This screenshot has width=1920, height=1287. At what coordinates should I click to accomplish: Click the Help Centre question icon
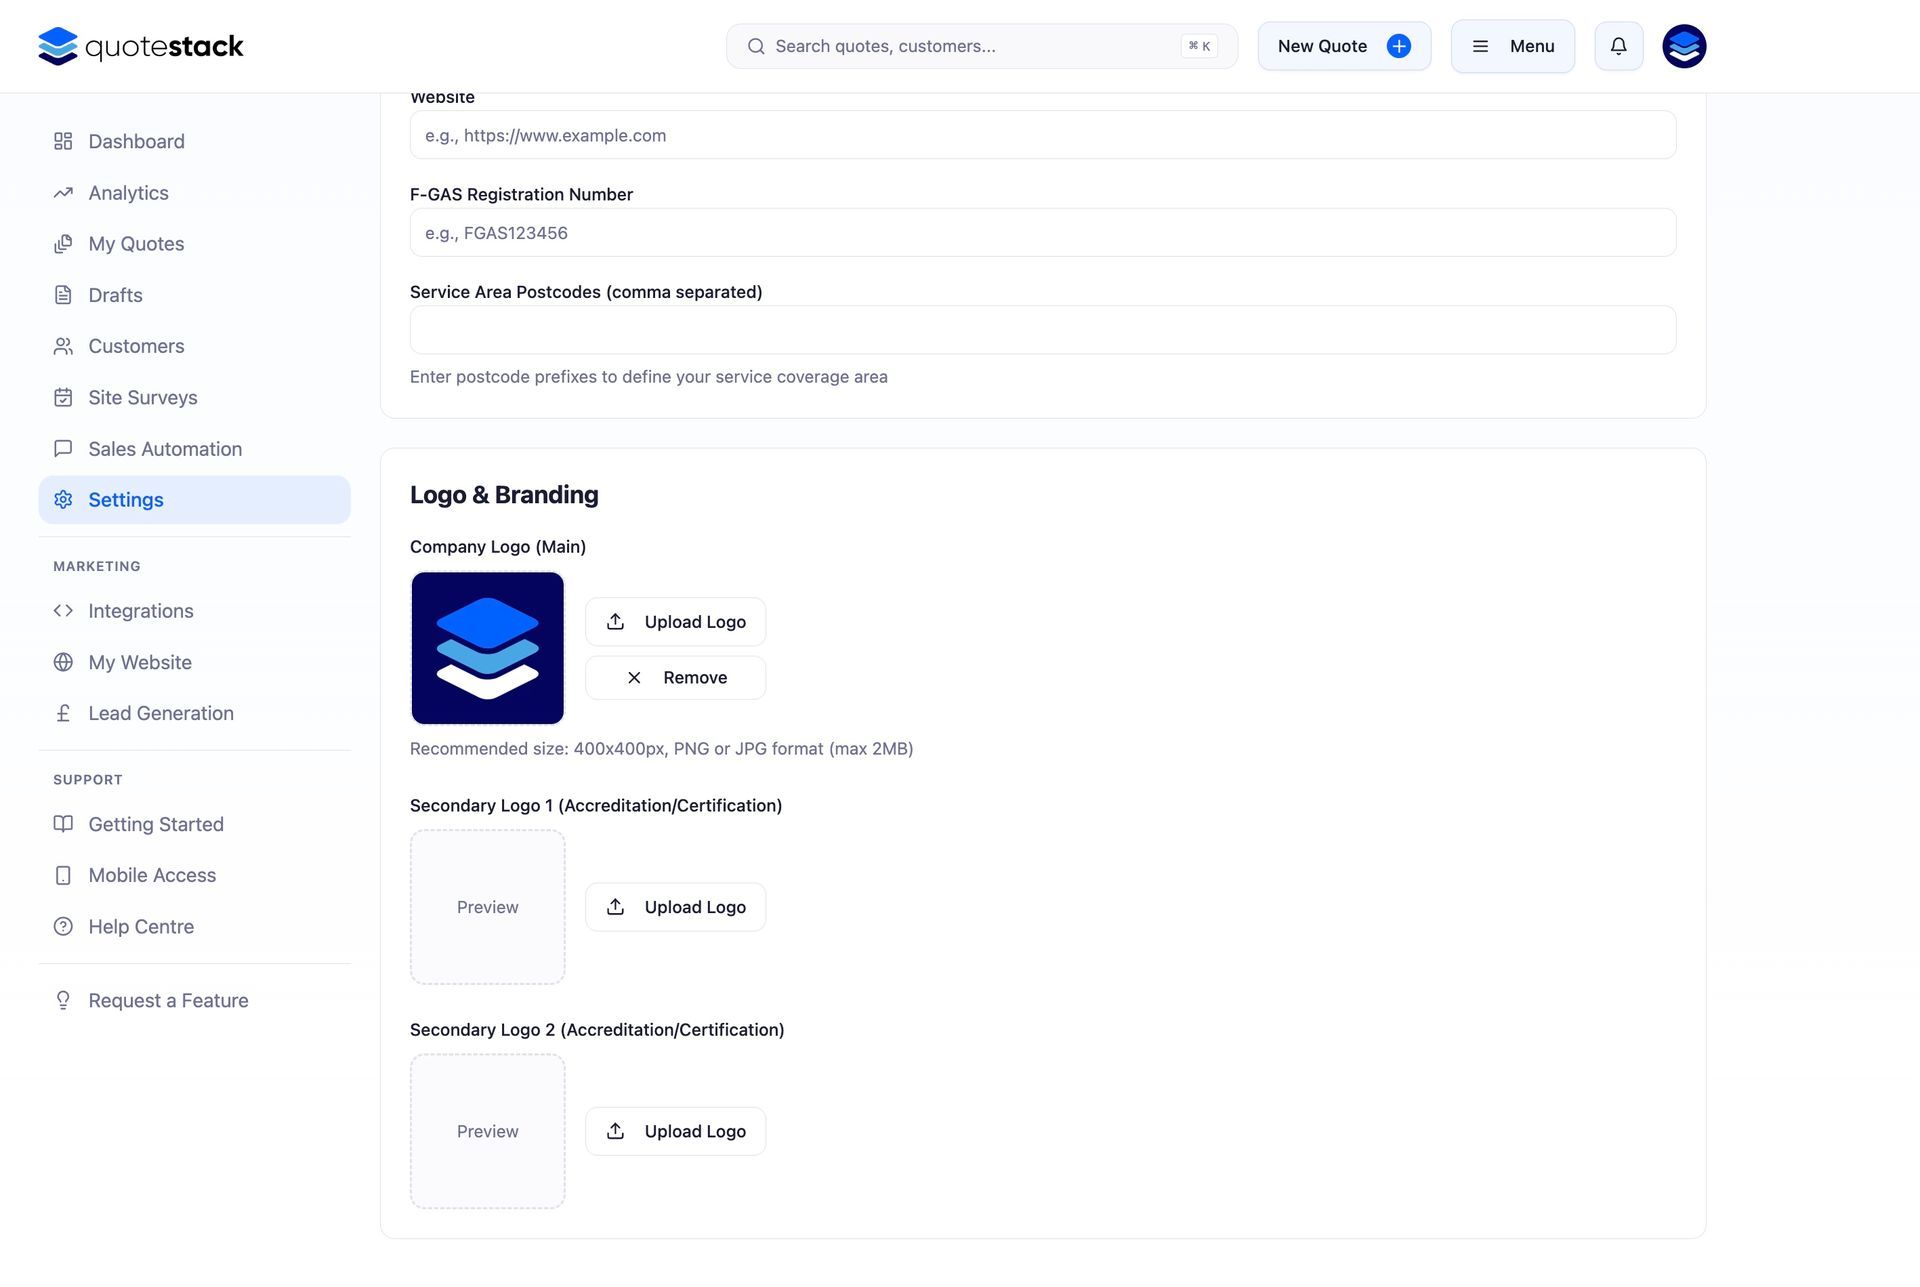click(x=63, y=926)
